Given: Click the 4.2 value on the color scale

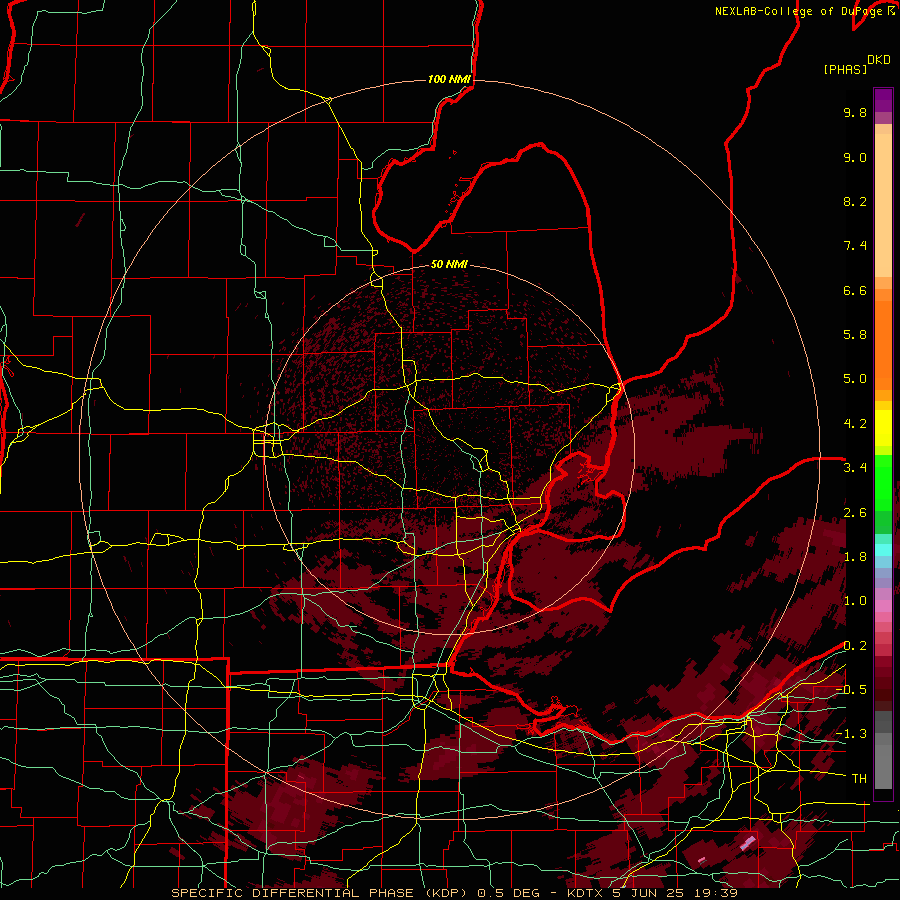Looking at the screenshot, I should 855,424.
